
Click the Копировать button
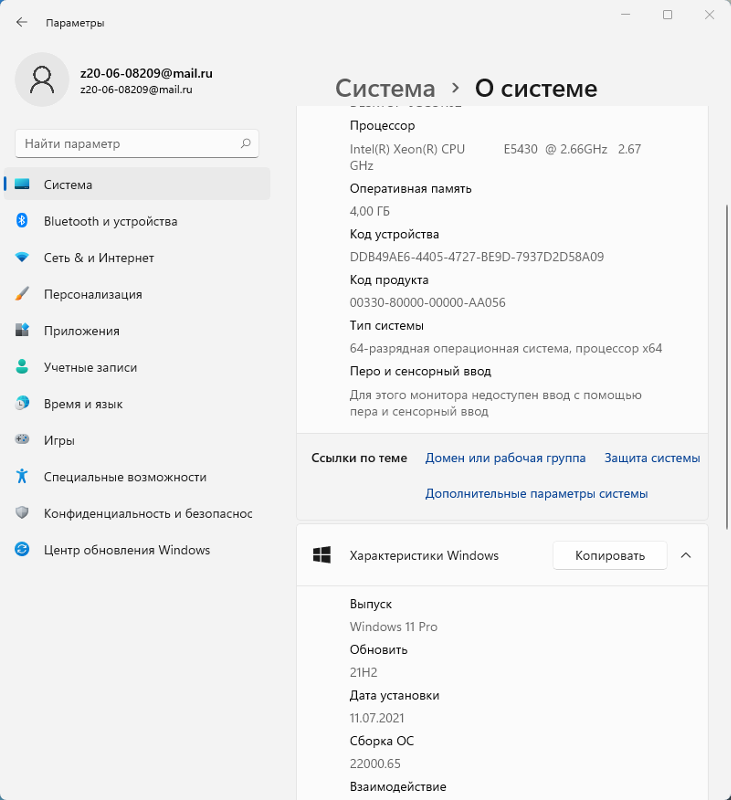[x=610, y=555]
